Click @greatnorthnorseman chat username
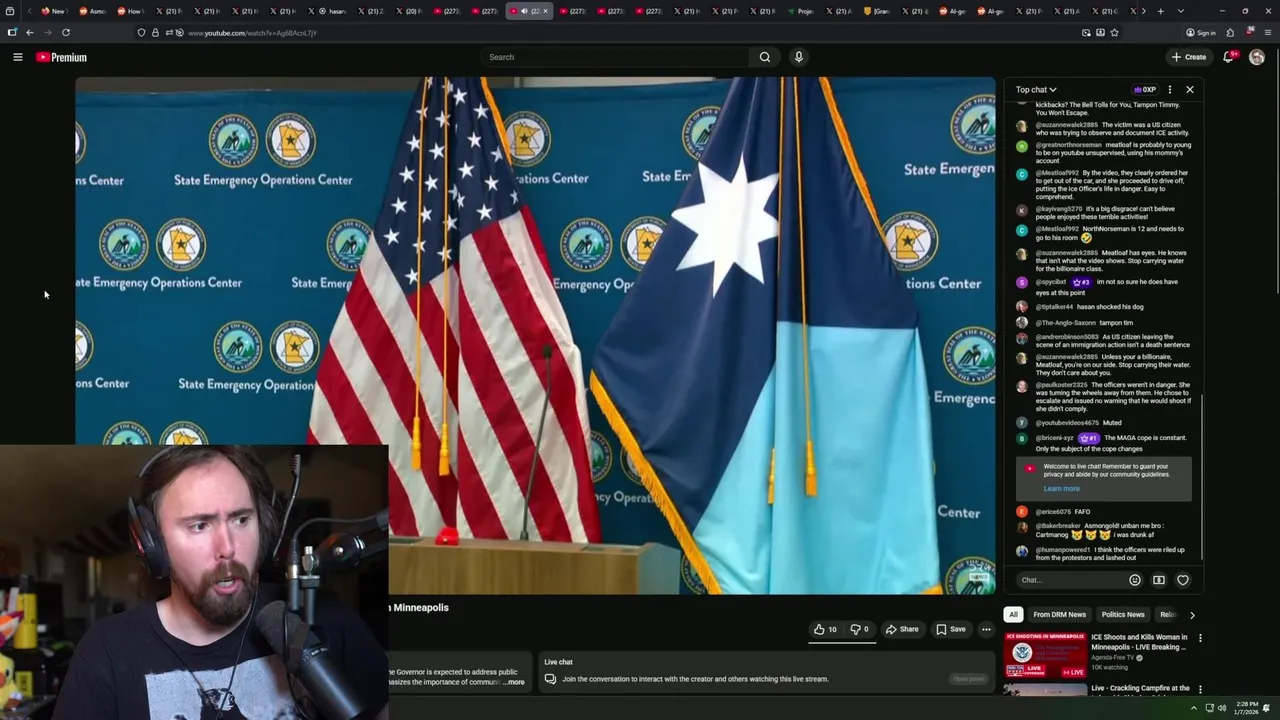1280x720 pixels. [1068, 145]
